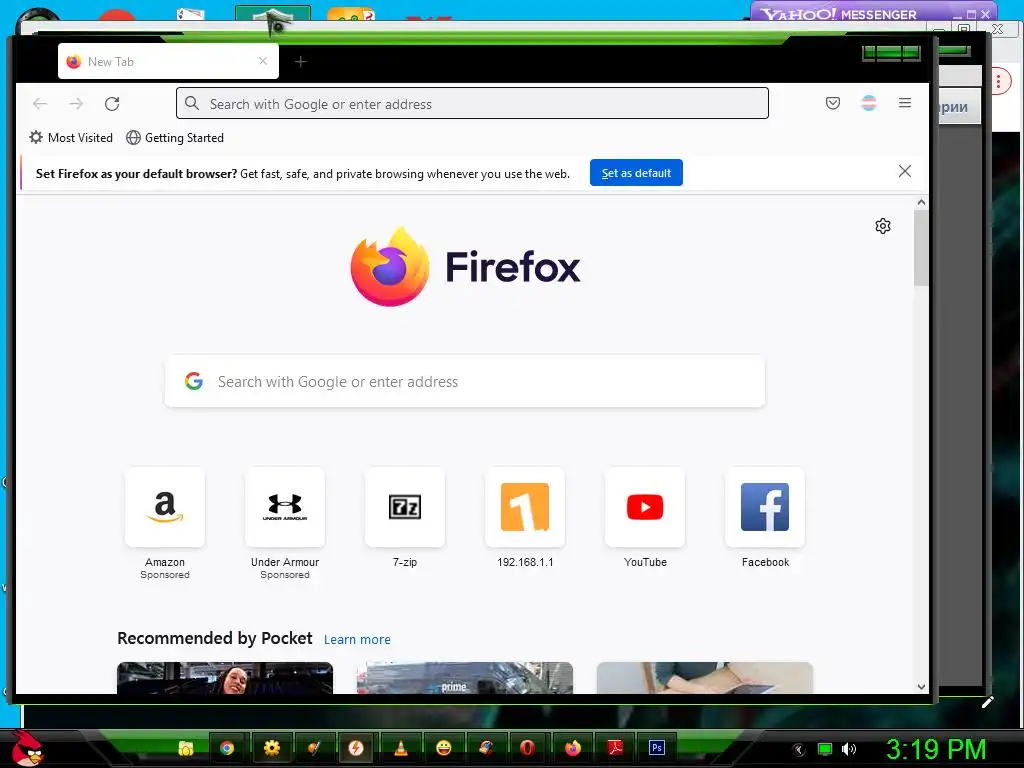Launch Photoshop from the taskbar
The width and height of the screenshot is (1024, 768).
coord(657,748)
